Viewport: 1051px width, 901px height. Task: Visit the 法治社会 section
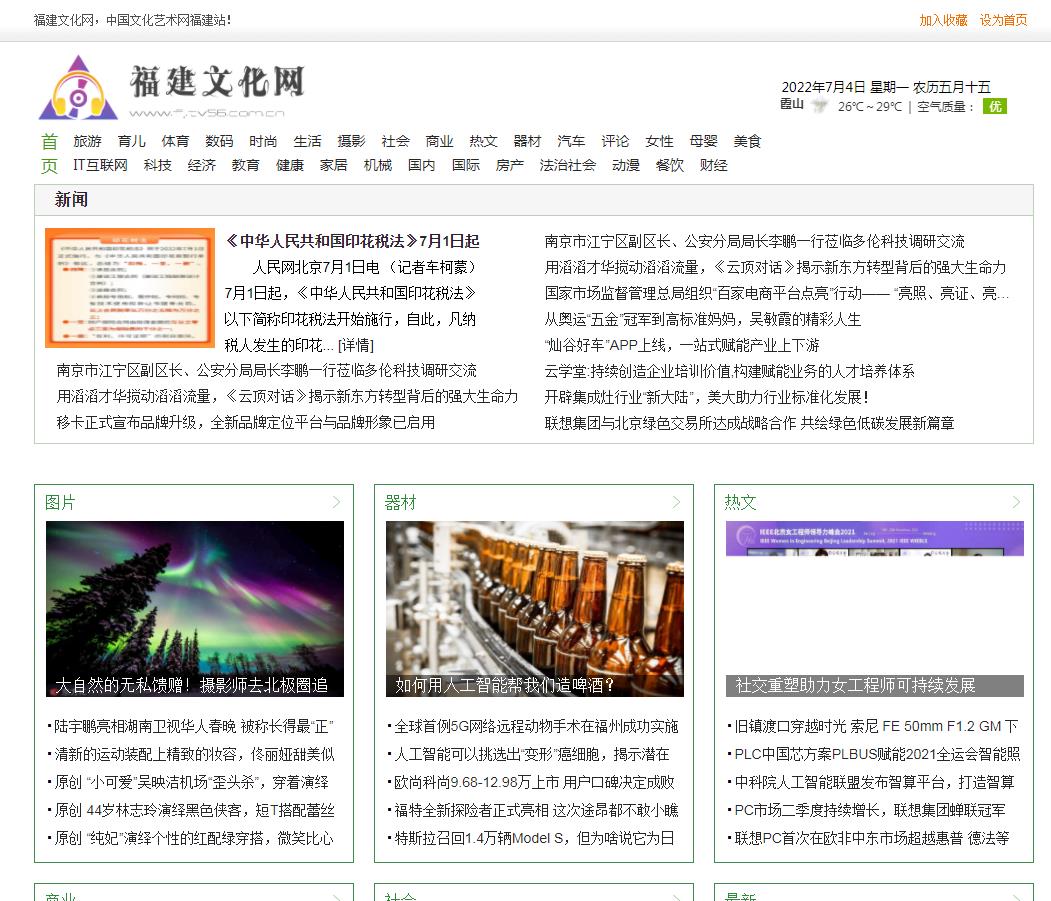click(x=567, y=165)
